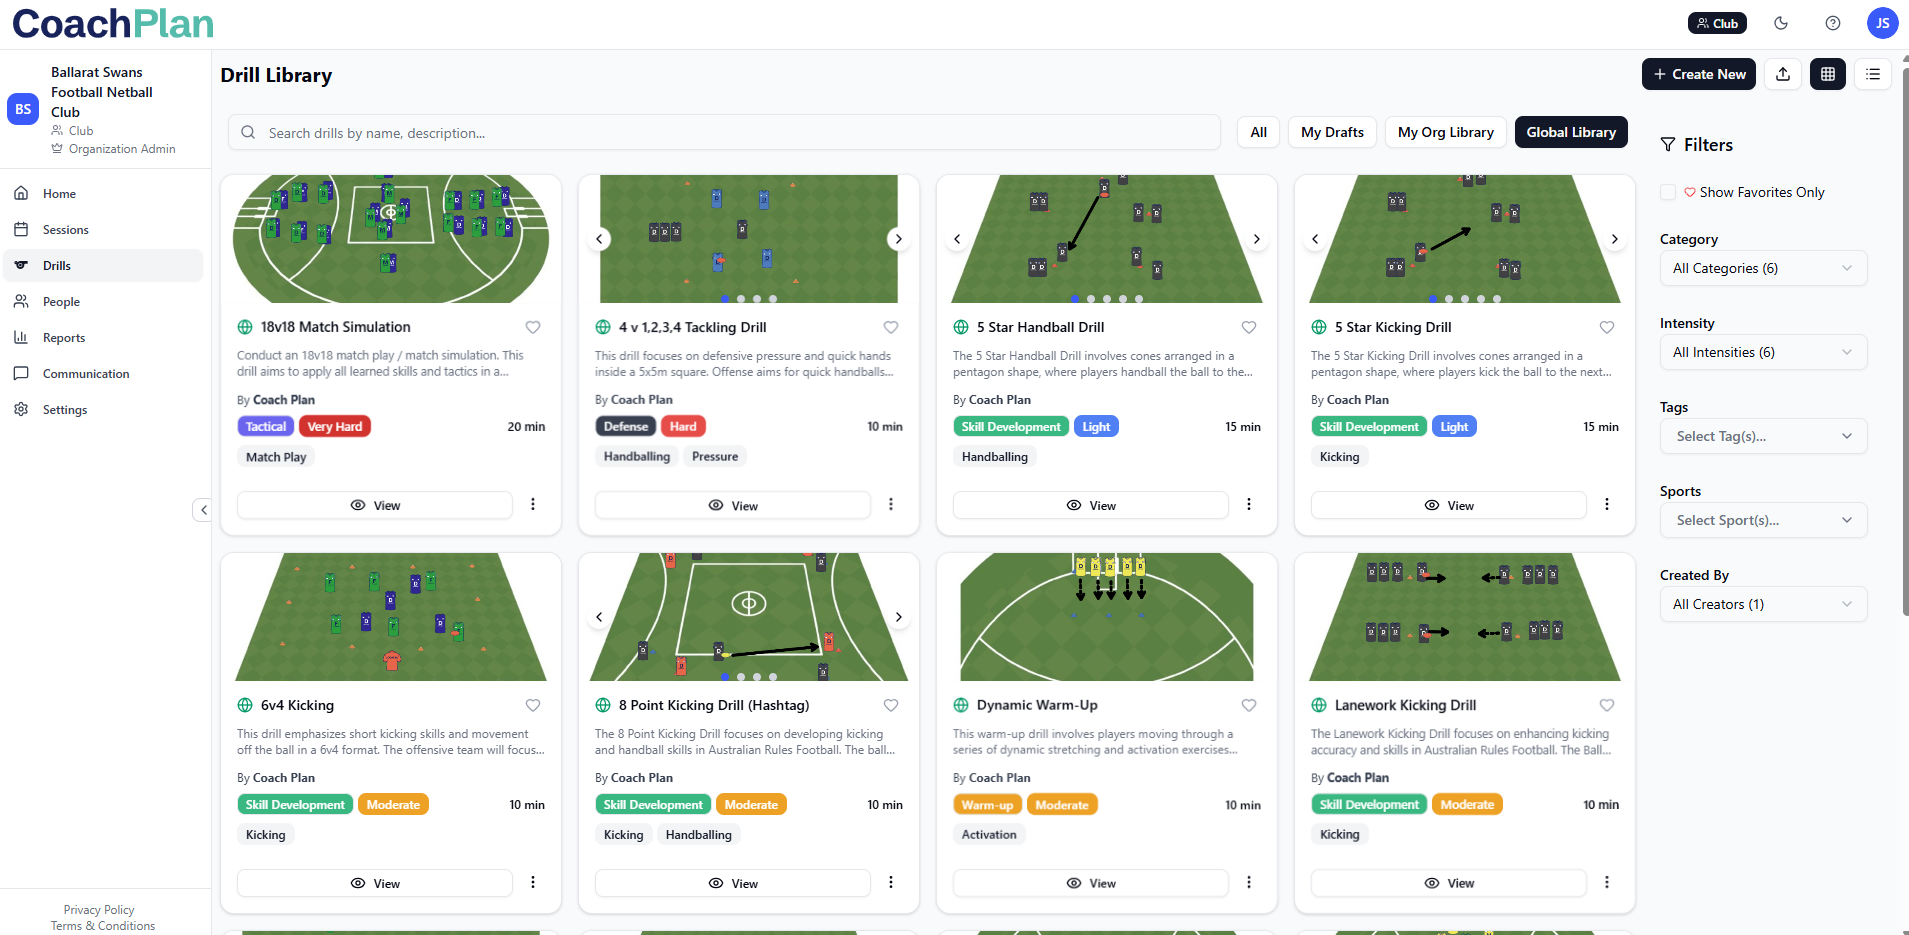Expand the Select Sport(s) dropdown
Image resolution: width=1909 pixels, height=935 pixels.
pos(1763,520)
